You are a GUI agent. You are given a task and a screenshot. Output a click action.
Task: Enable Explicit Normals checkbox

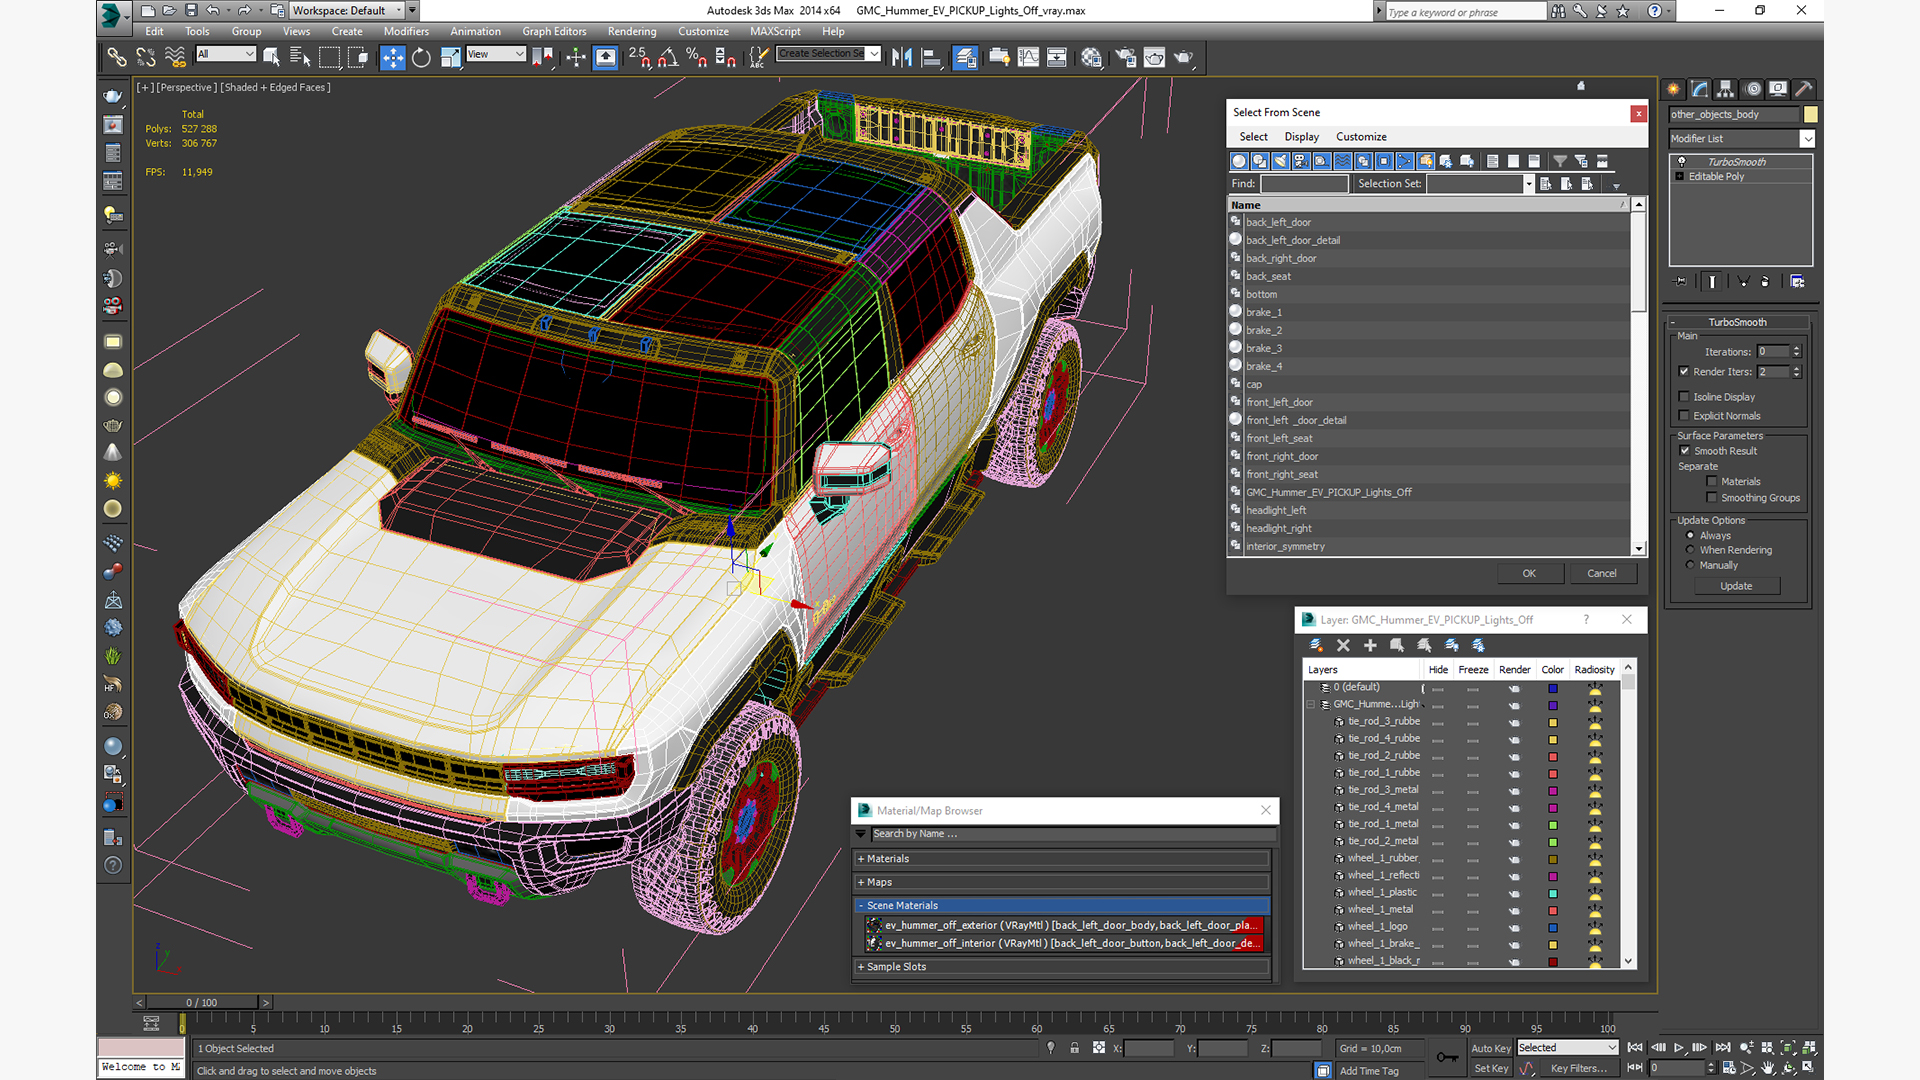pyautogui.click(x=1685, y=416)
